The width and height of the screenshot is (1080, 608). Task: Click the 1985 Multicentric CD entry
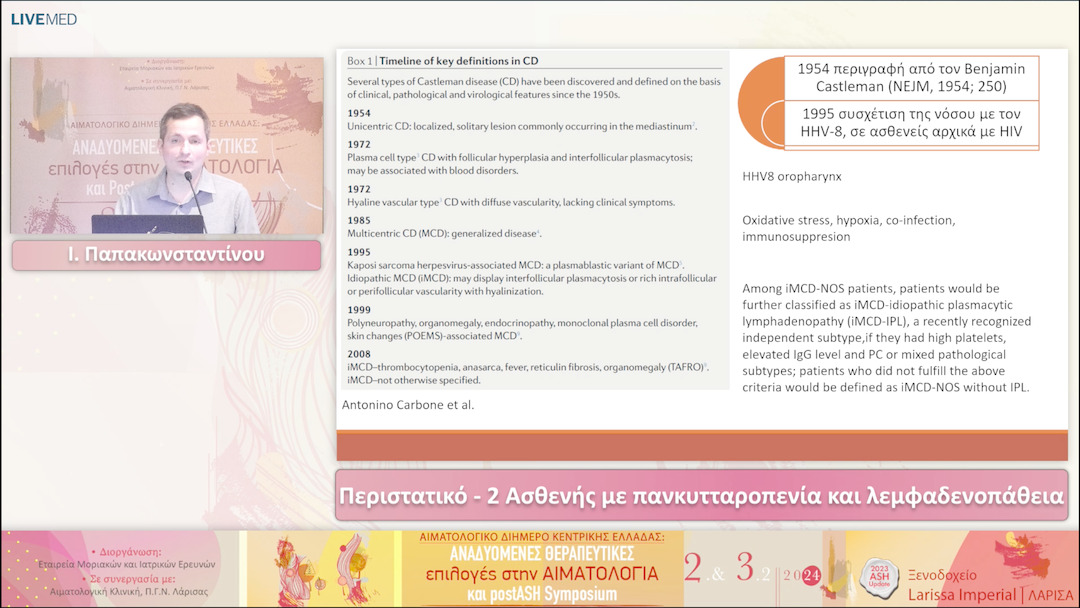445,226
